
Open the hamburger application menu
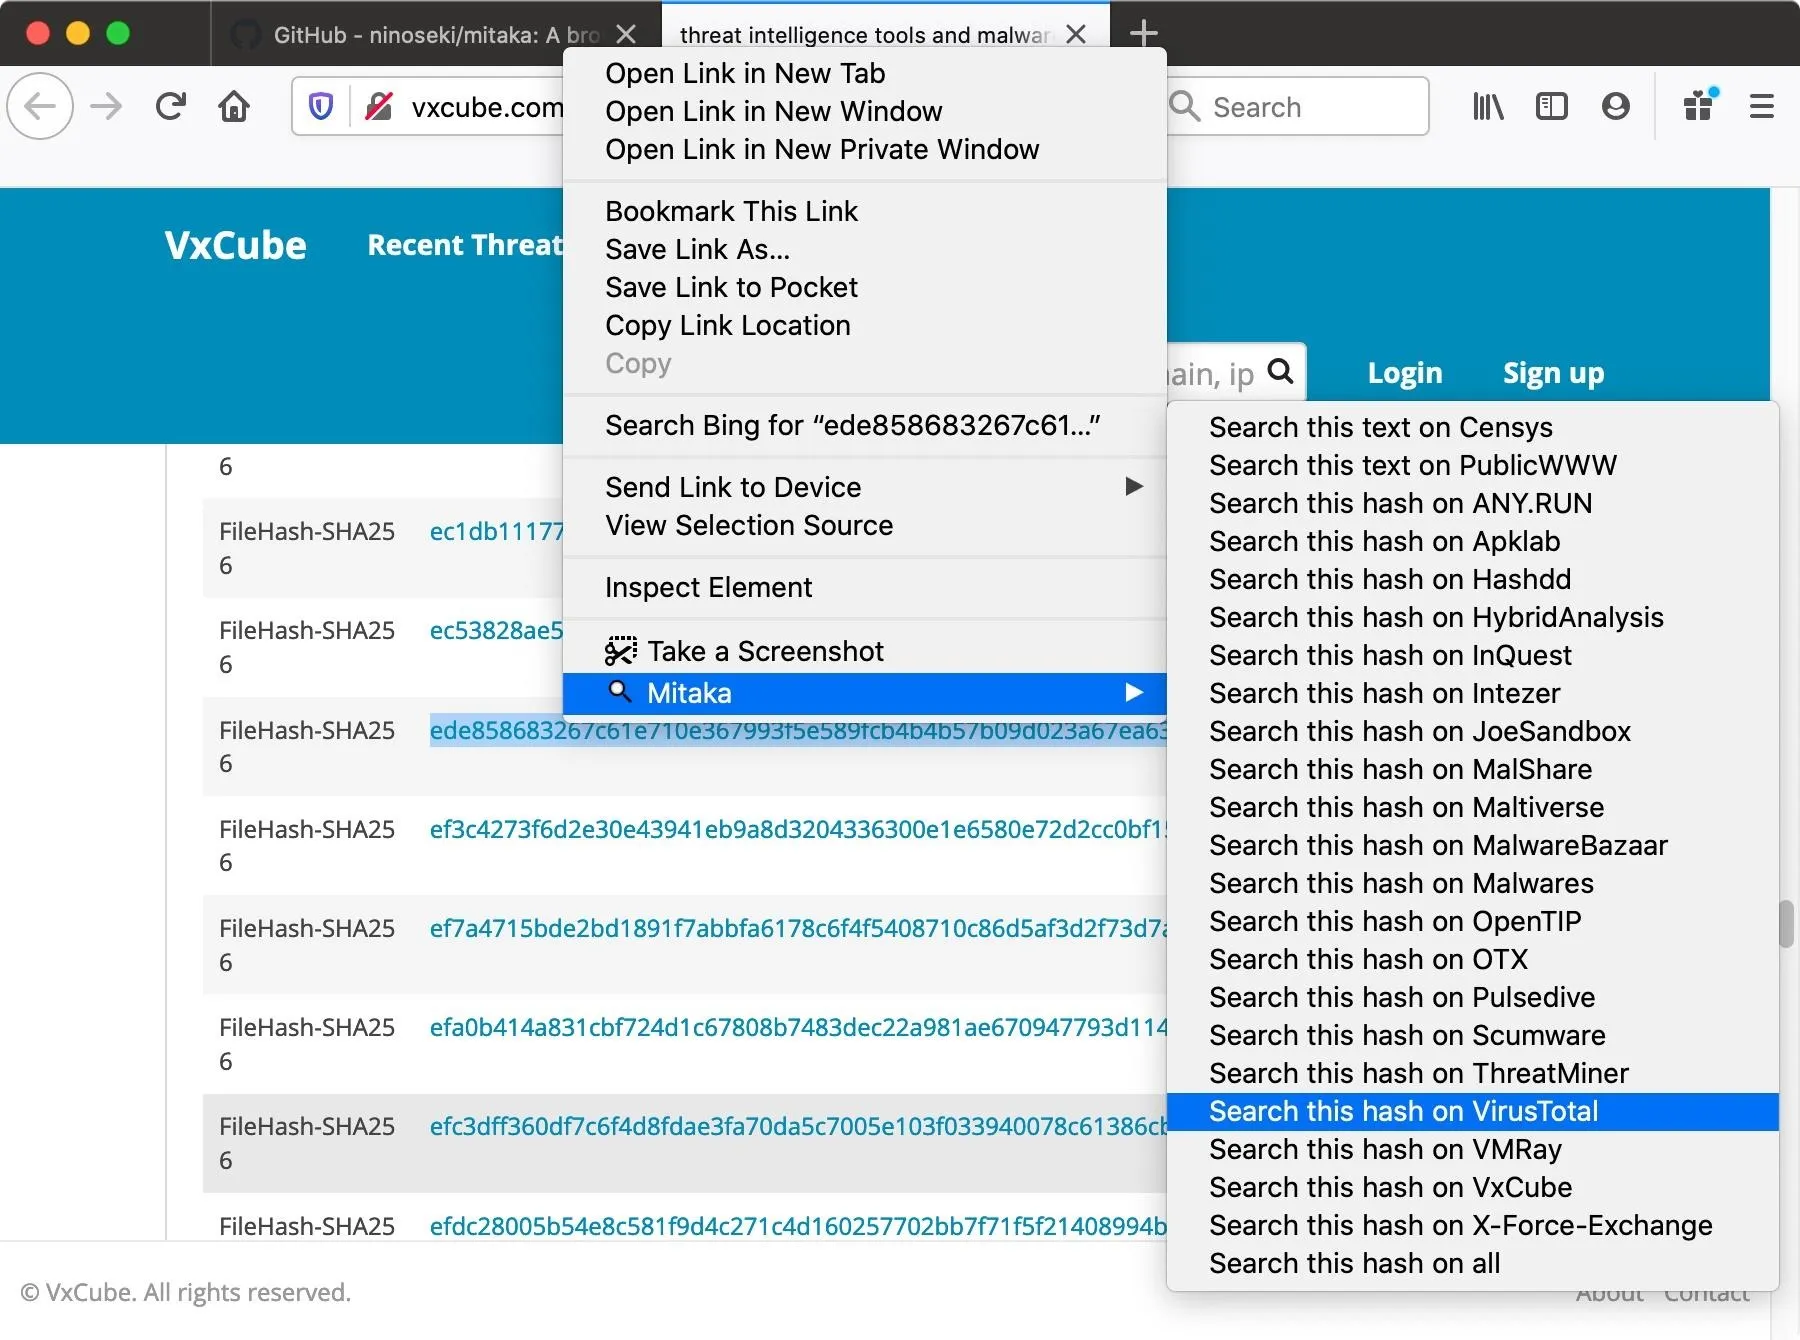pyautogui.click(x=1762, y=106)
